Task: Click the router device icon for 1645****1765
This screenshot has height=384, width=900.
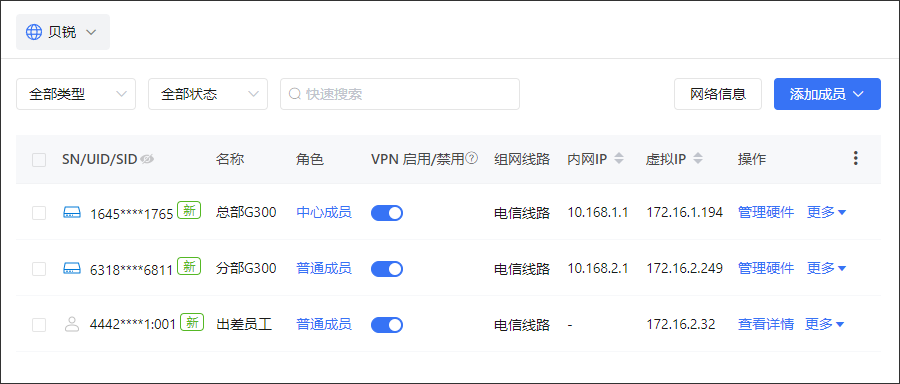Action: click(72, 213)
